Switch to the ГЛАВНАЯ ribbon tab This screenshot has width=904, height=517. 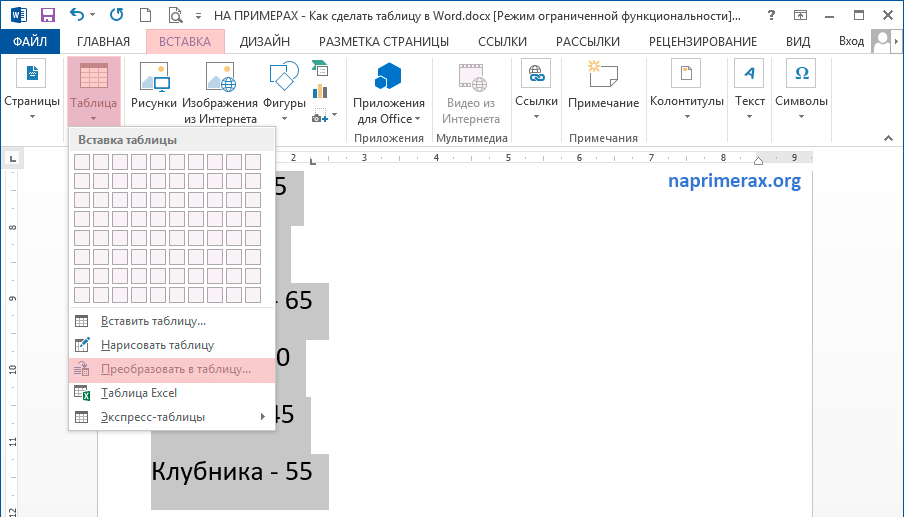pos(103,41)
